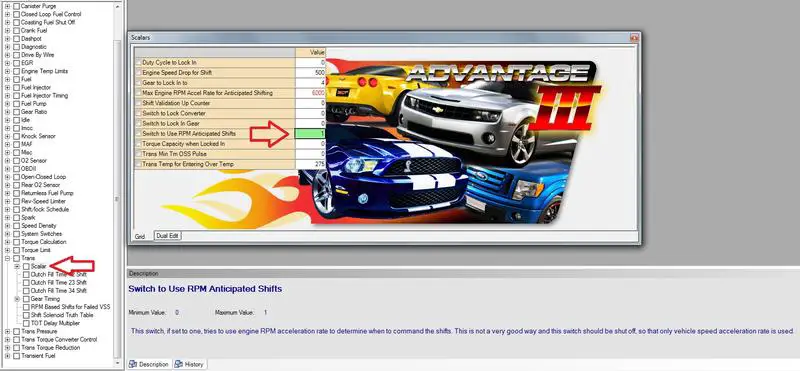800x371 pixels.
Task: Expand the Fuel Injector tree node
Action: click(8, 88)
